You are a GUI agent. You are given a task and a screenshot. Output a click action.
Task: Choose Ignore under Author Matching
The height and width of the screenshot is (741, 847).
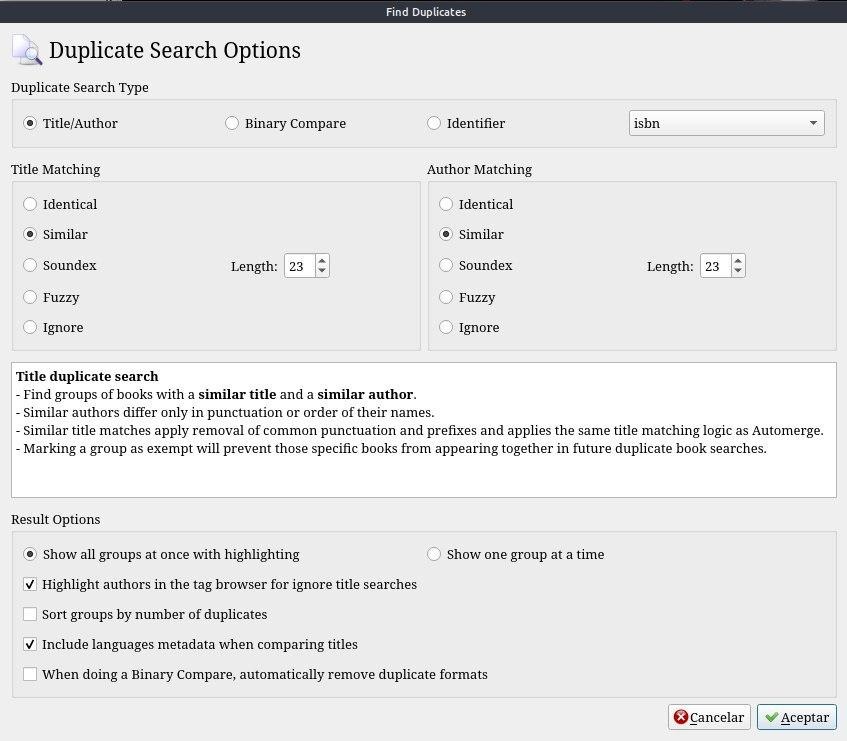point(469,327)
